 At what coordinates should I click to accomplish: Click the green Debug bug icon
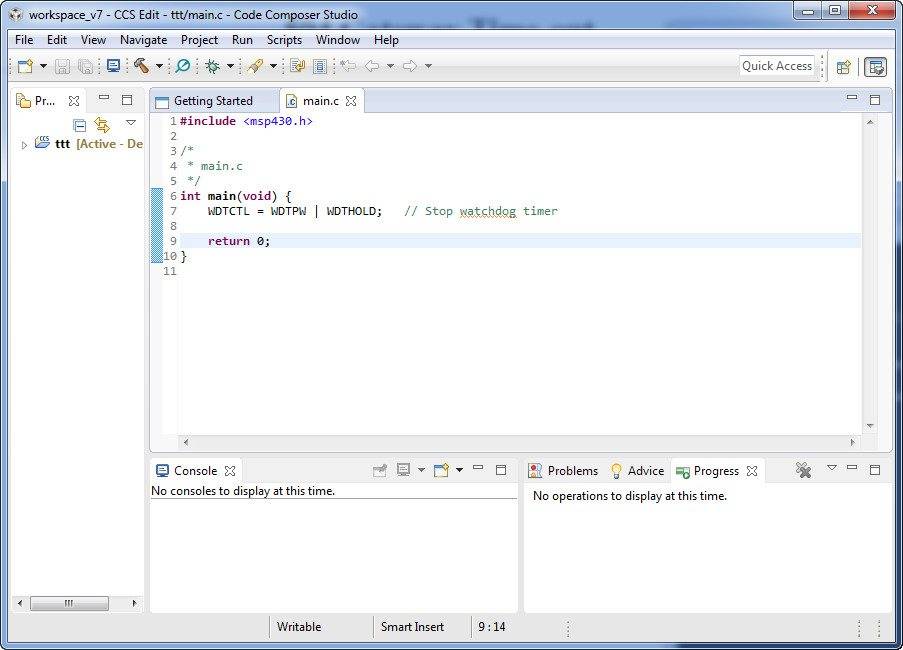click(213, 66)
